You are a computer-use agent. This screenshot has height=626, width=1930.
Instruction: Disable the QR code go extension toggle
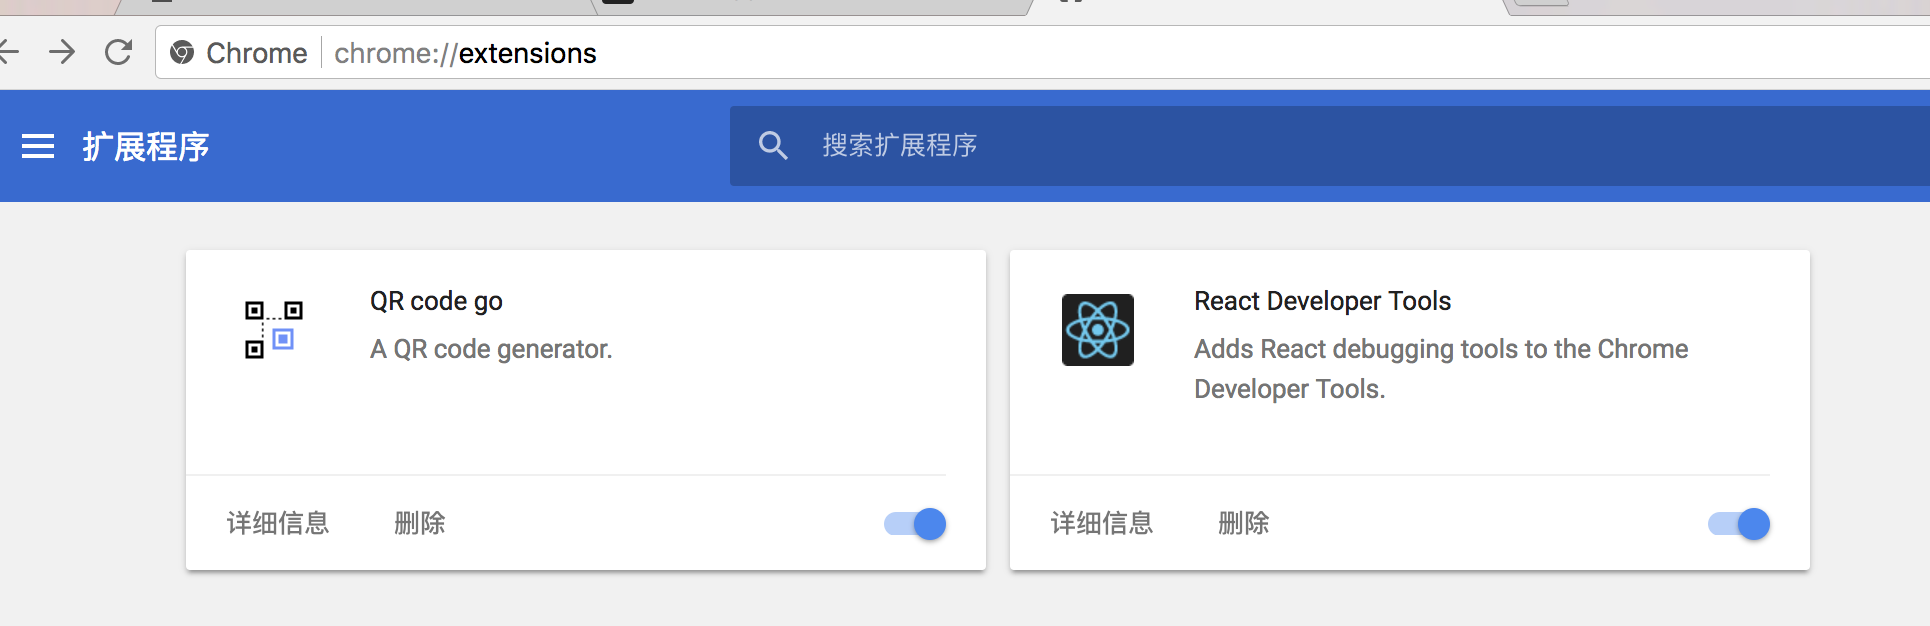tap(915, 524)
